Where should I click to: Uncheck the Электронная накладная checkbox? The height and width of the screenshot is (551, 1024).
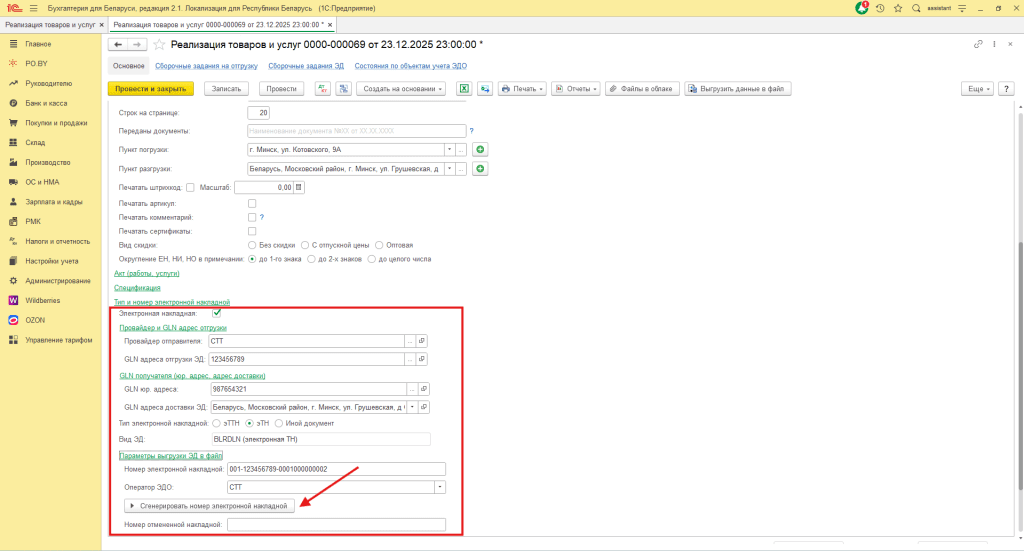217,313
